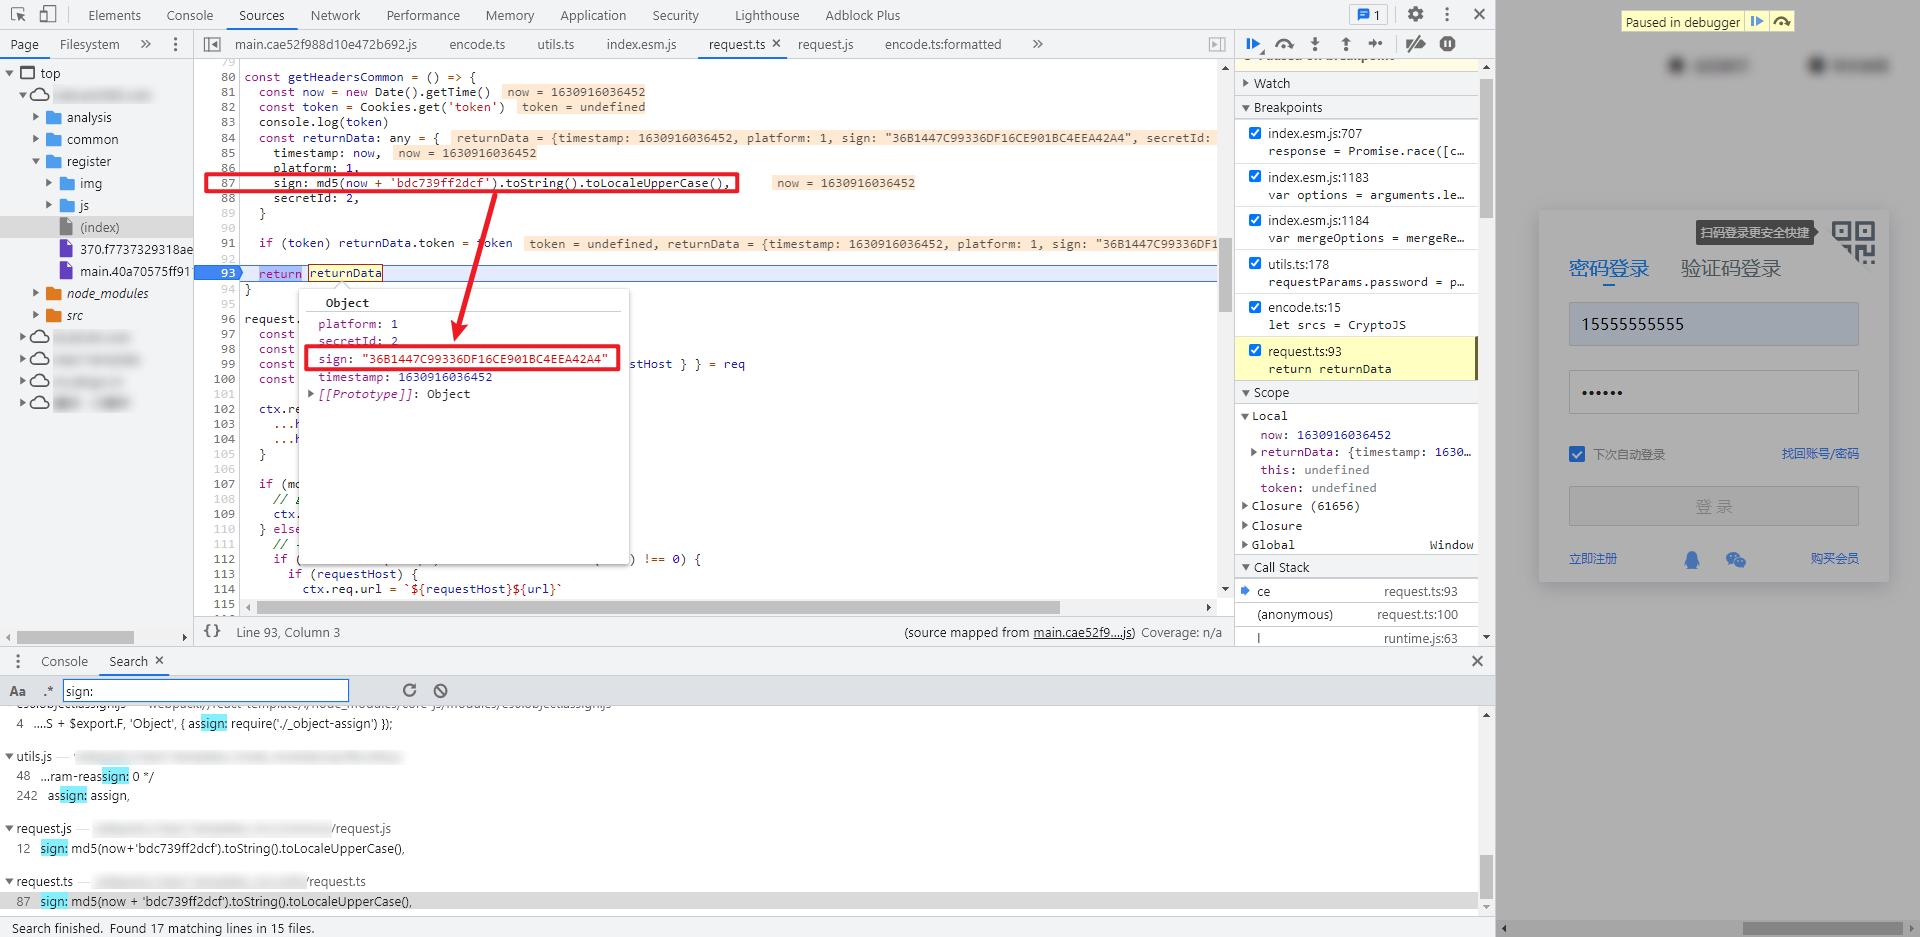Viewport: 1920px width, 937px height.
Task: Click the recover account/password link
Action: click(1820, 454)
